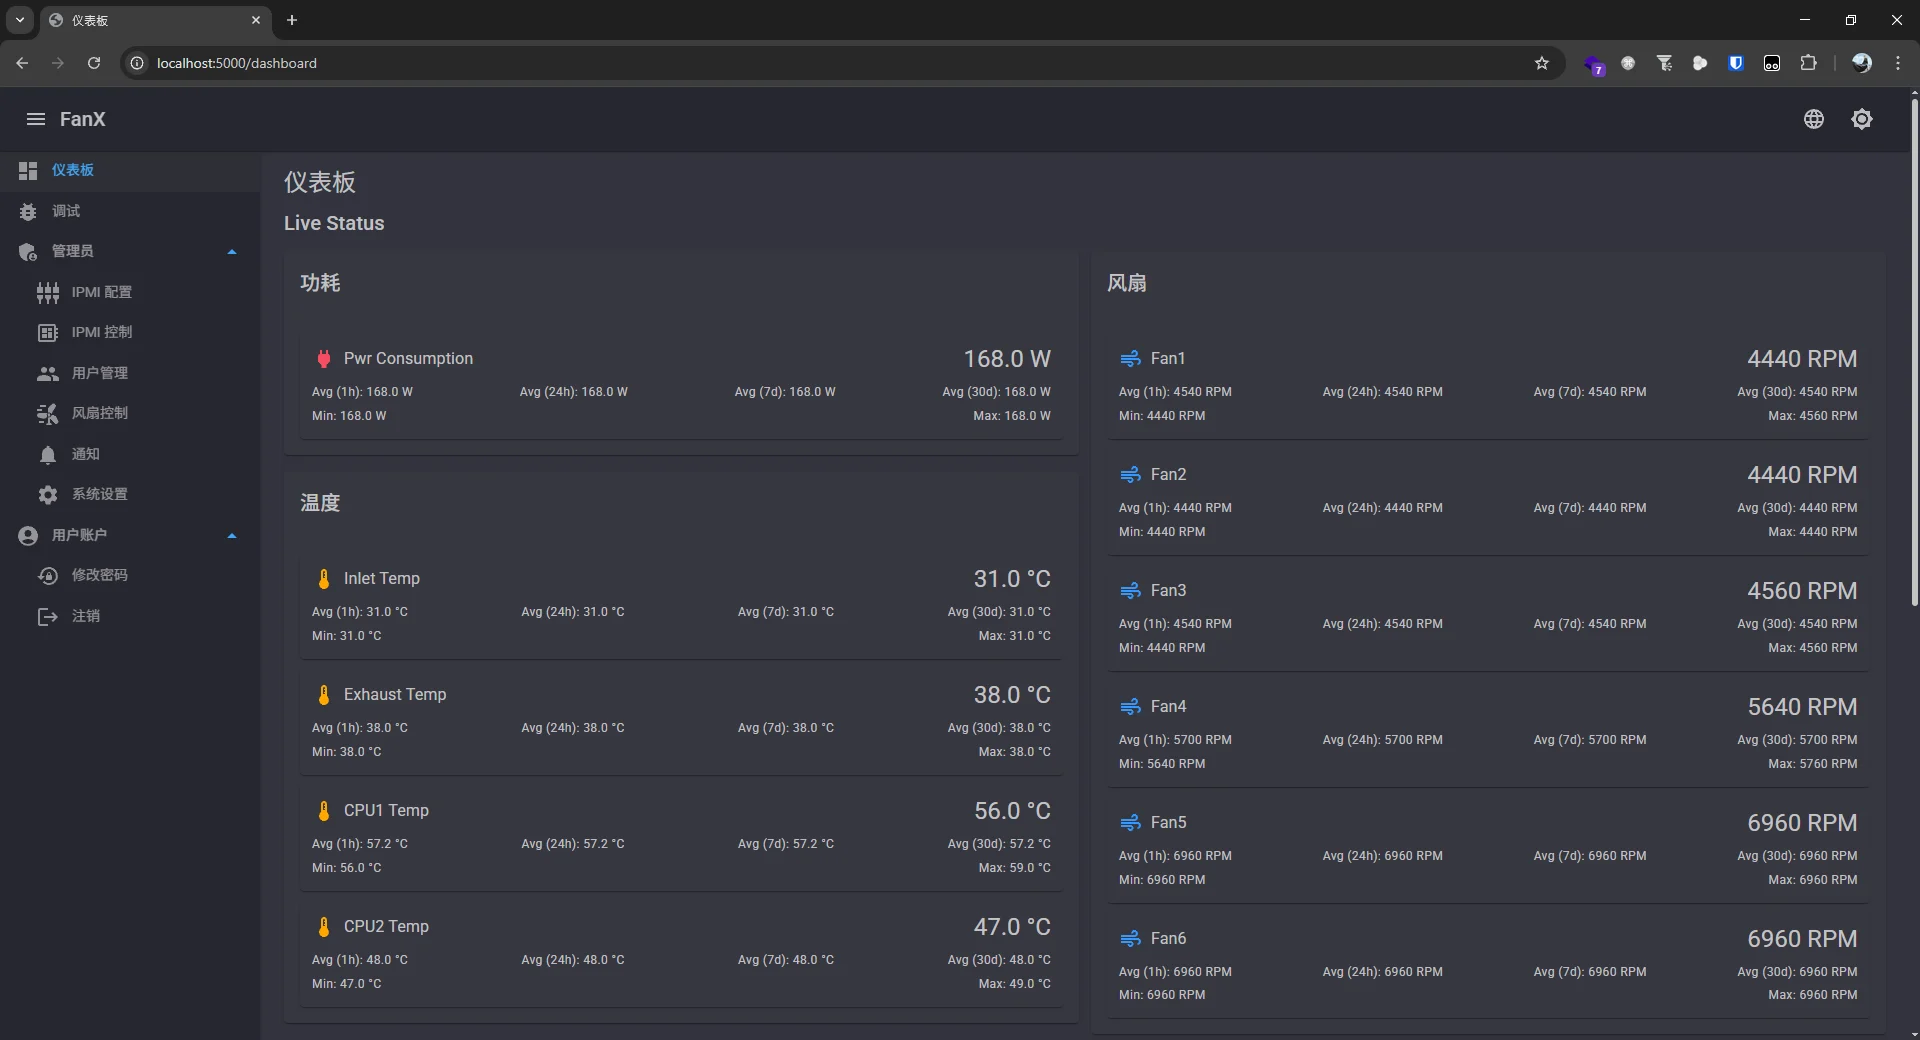Close the 仪表板 browser tab
This screenshot has width=1920, height=1040.
(x=256, y=20)
